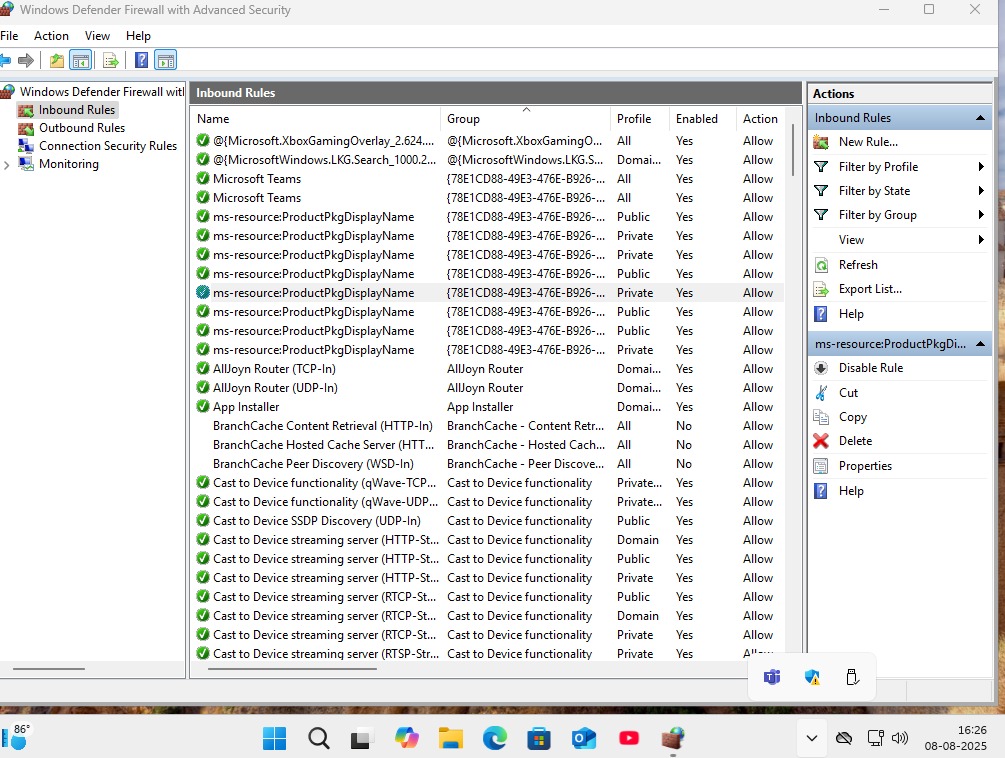The width and height of the screenshot is (1005, 758).
Task: Click the Cut scissors action
Action: 821,393
